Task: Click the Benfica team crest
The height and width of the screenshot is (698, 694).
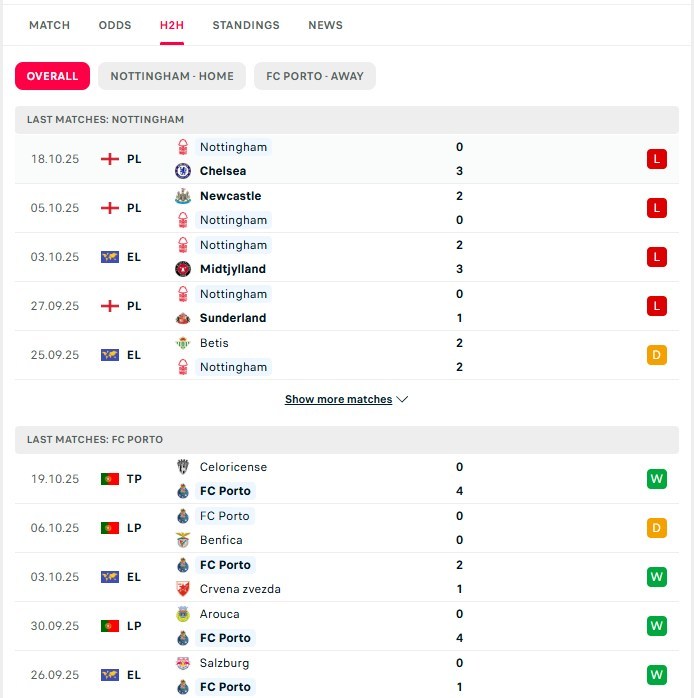Action: [183, 540]
